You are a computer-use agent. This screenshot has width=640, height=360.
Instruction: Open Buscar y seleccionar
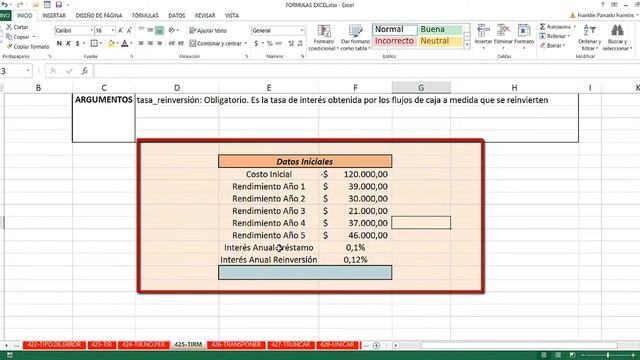[x=617, y=38]
